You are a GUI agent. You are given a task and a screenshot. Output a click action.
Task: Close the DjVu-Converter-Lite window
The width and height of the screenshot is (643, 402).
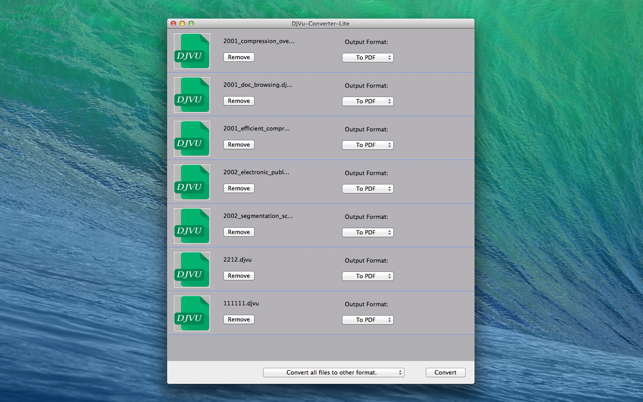[x=173, y=23]
